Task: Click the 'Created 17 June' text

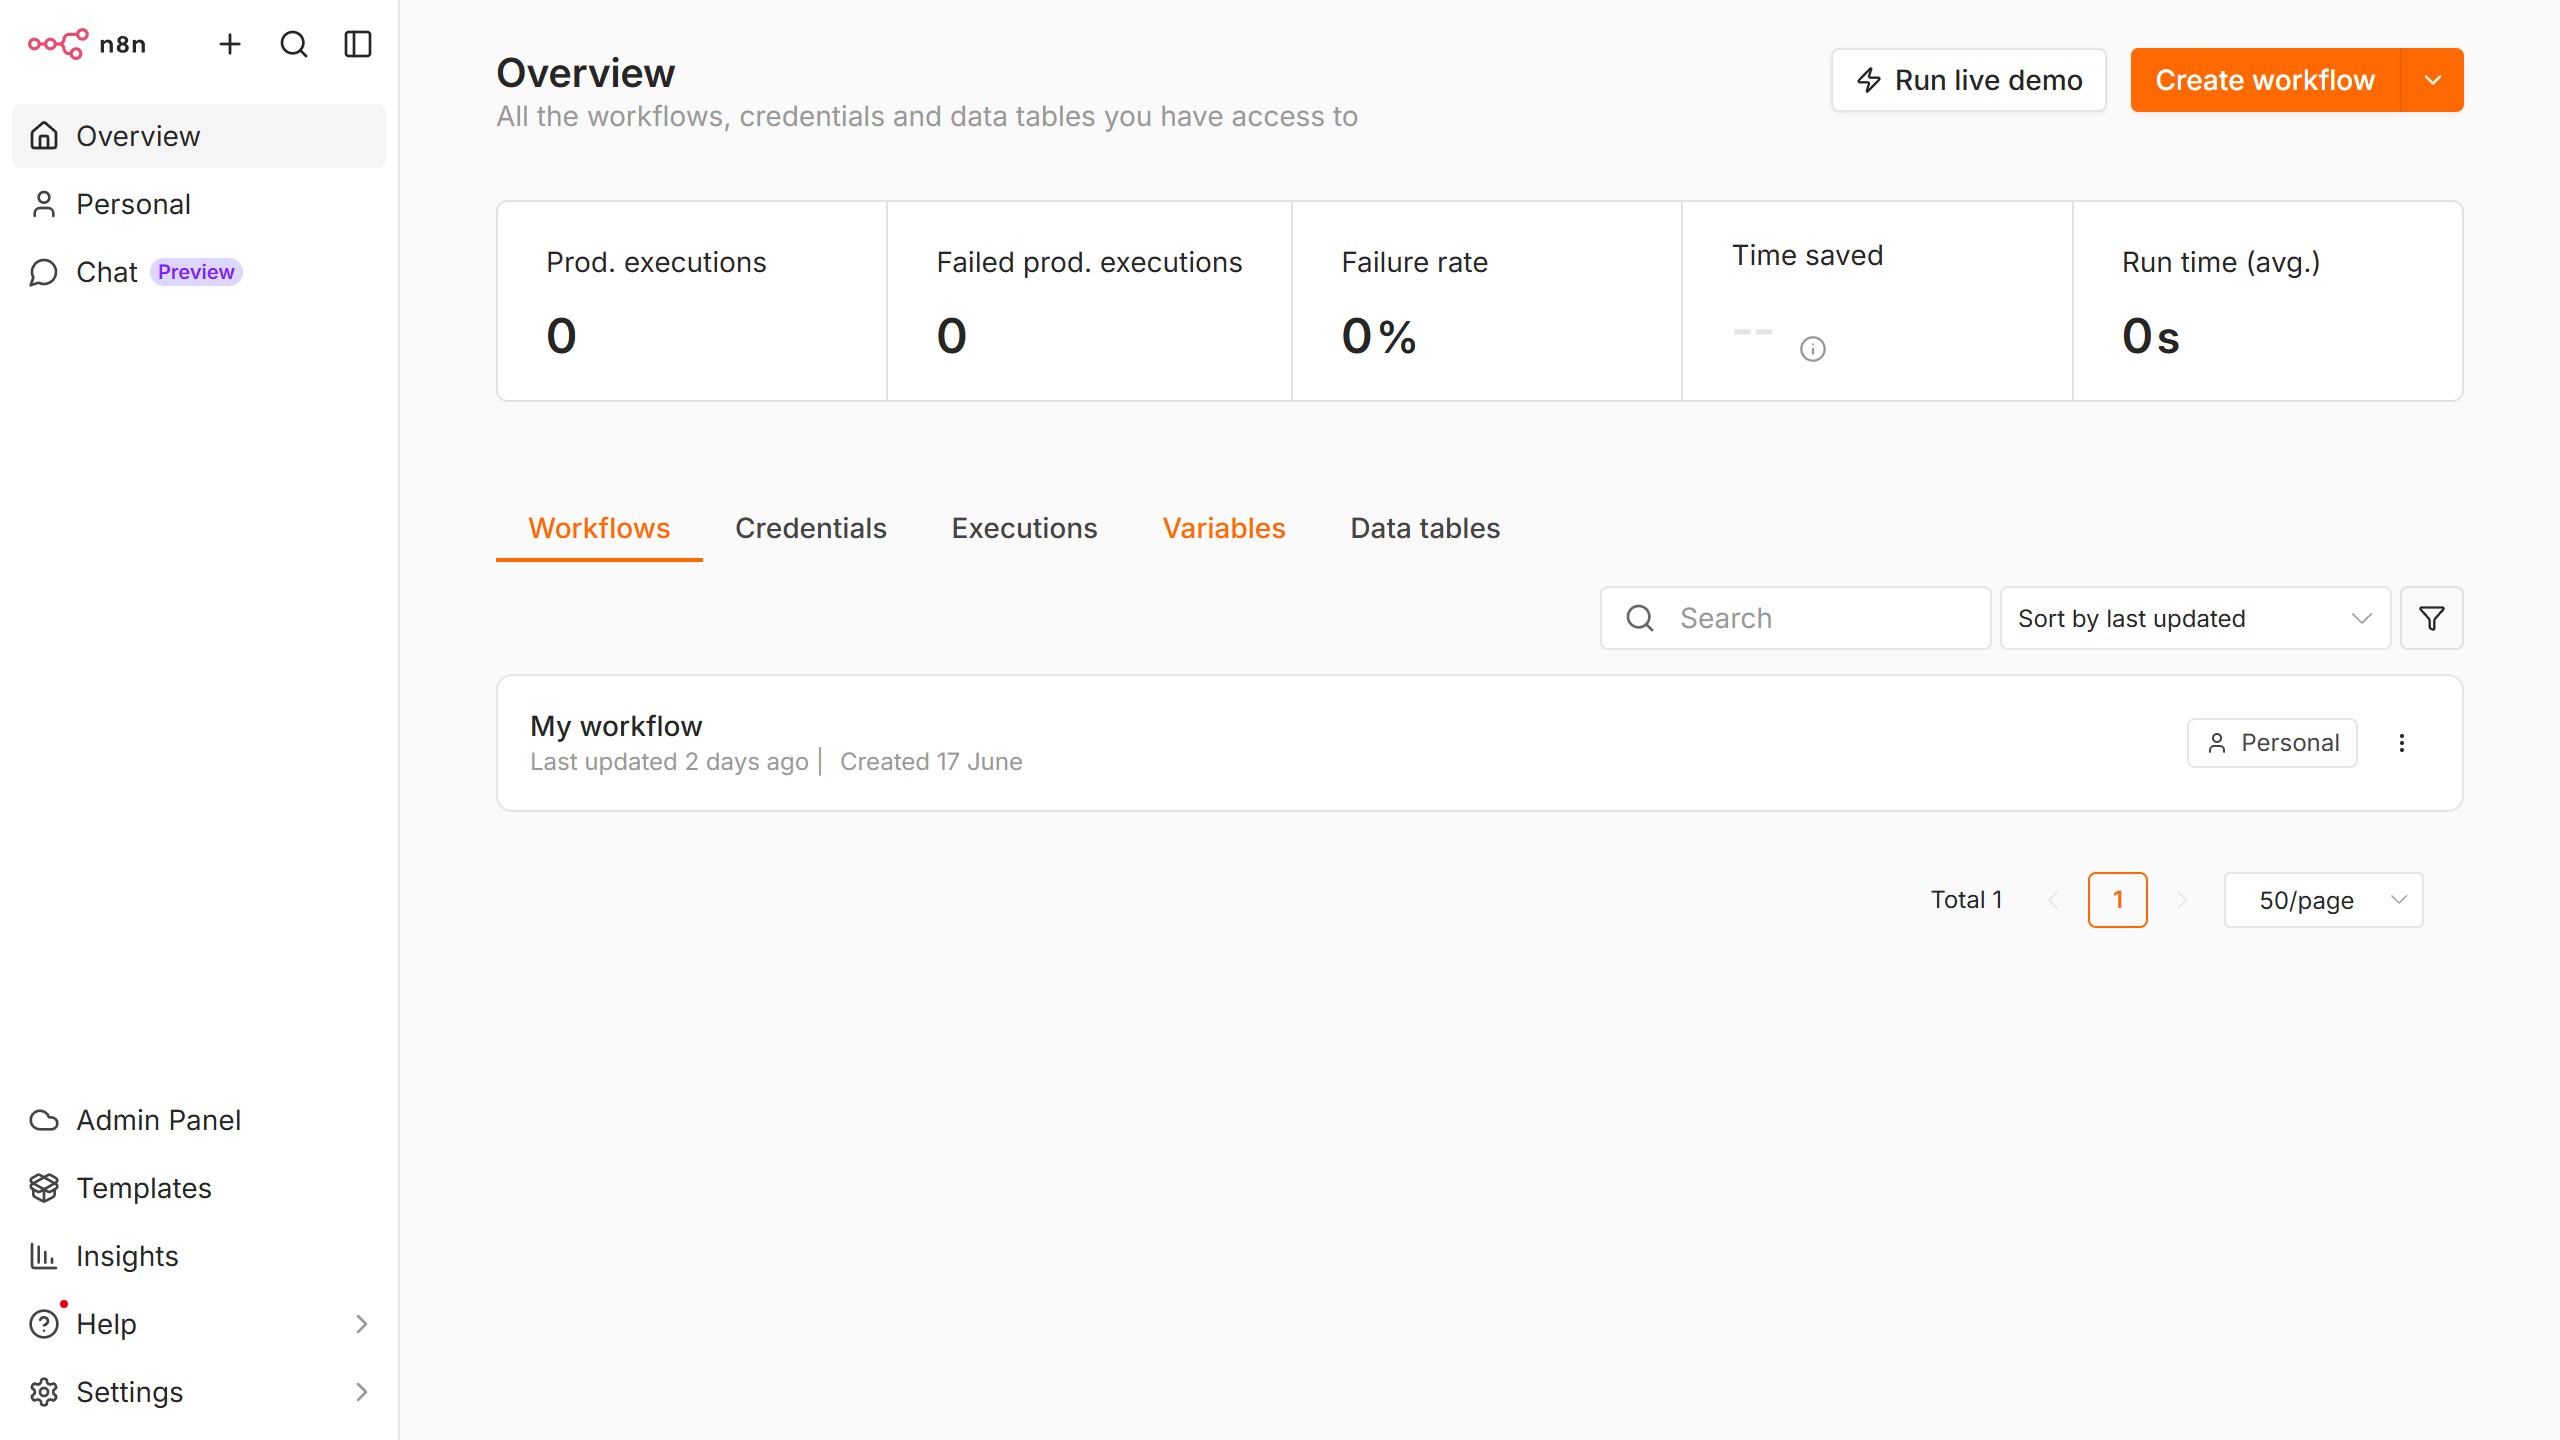Action: 931,762
